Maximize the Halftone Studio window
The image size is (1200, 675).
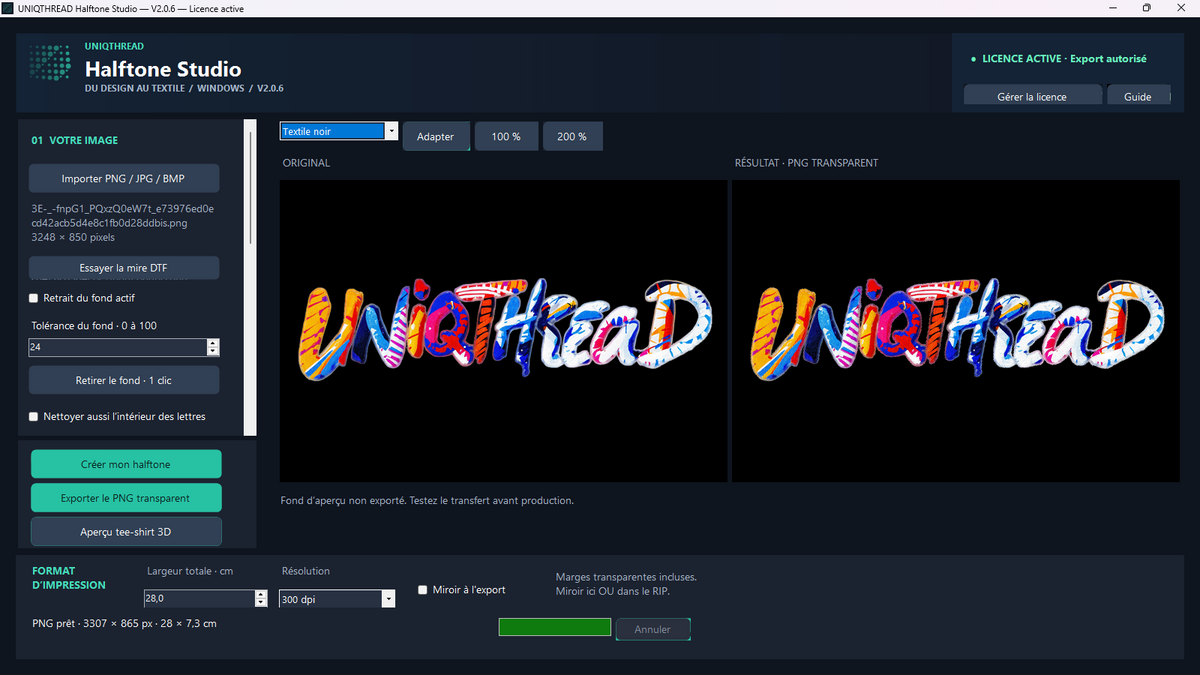pos(1146,8)
